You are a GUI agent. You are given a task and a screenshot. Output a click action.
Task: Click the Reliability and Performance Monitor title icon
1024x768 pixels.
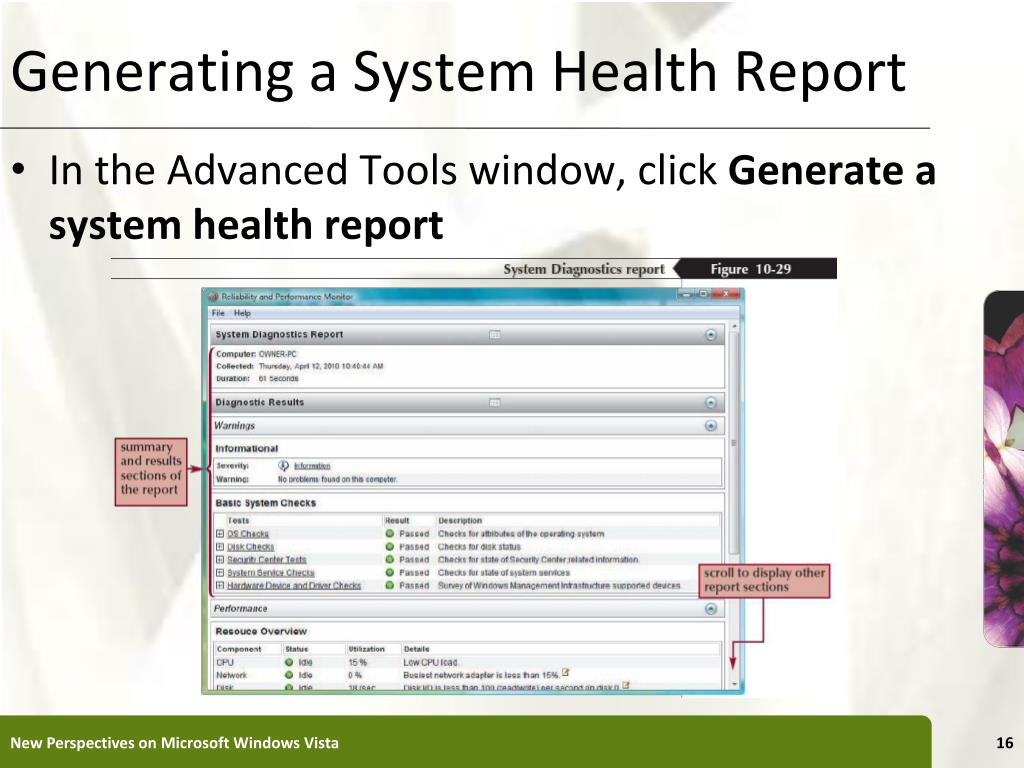pos(213,296)
